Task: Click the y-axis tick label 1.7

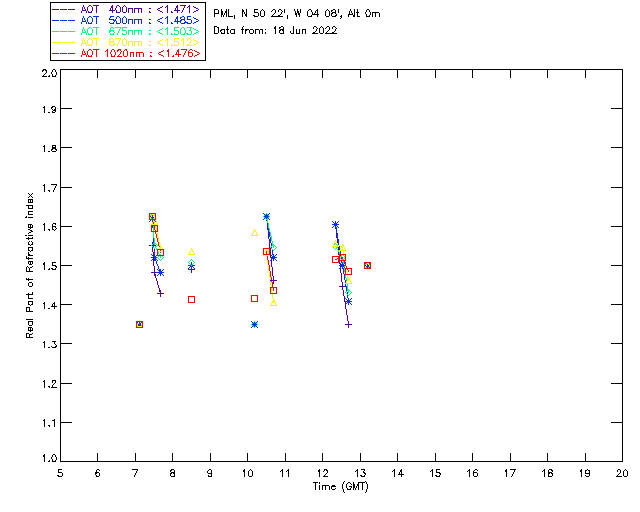Action: [x=49, y=188]
